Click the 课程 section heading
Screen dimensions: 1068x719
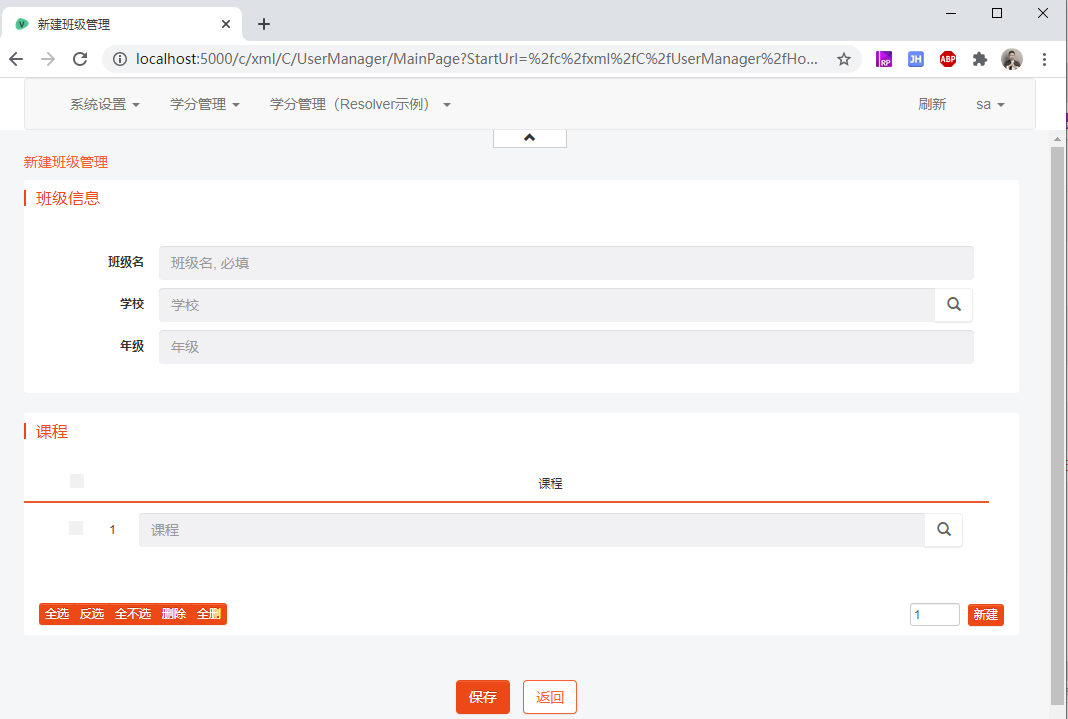(x=52, y=431)
